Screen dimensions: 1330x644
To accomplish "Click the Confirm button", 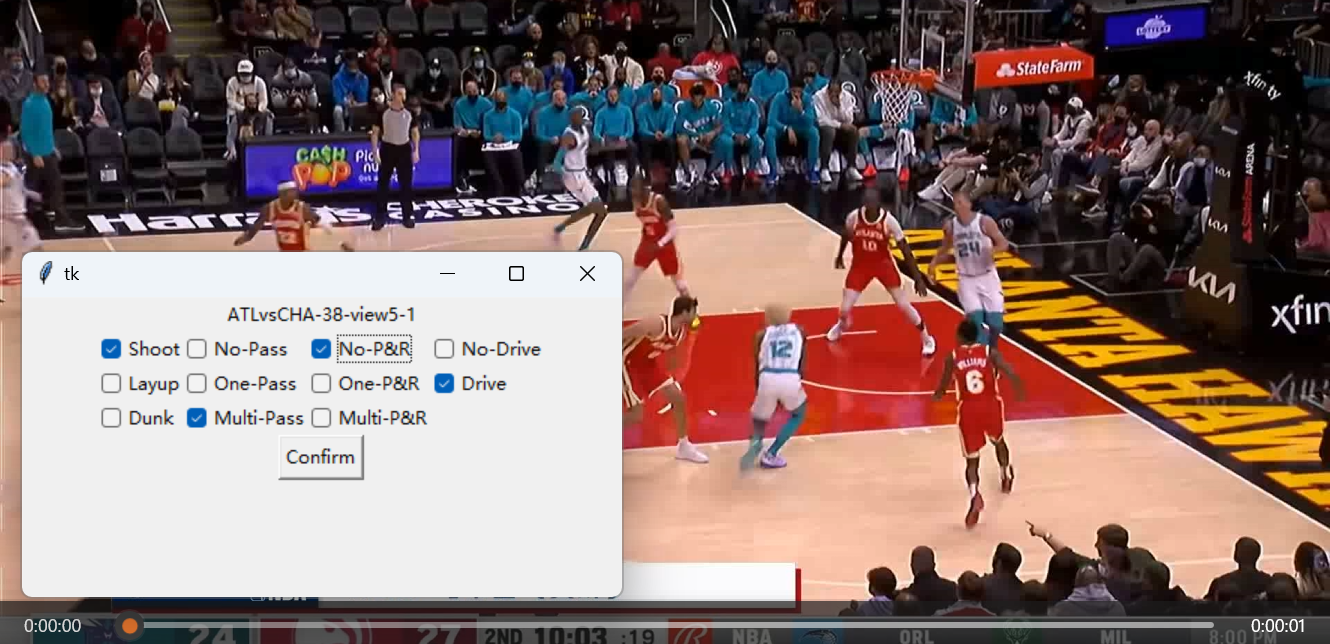I will pyautogui.click(x=321, y=457).
